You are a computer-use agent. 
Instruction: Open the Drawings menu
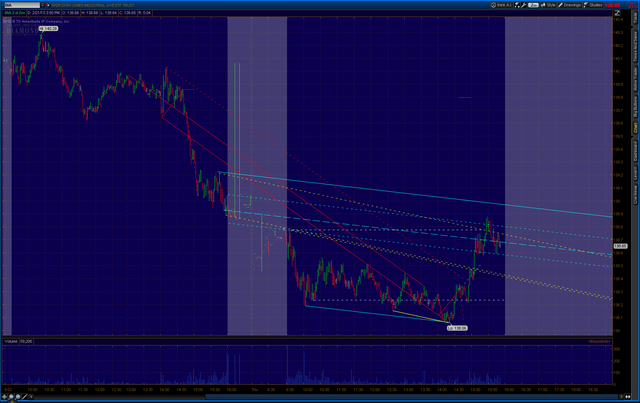point(570,5)
